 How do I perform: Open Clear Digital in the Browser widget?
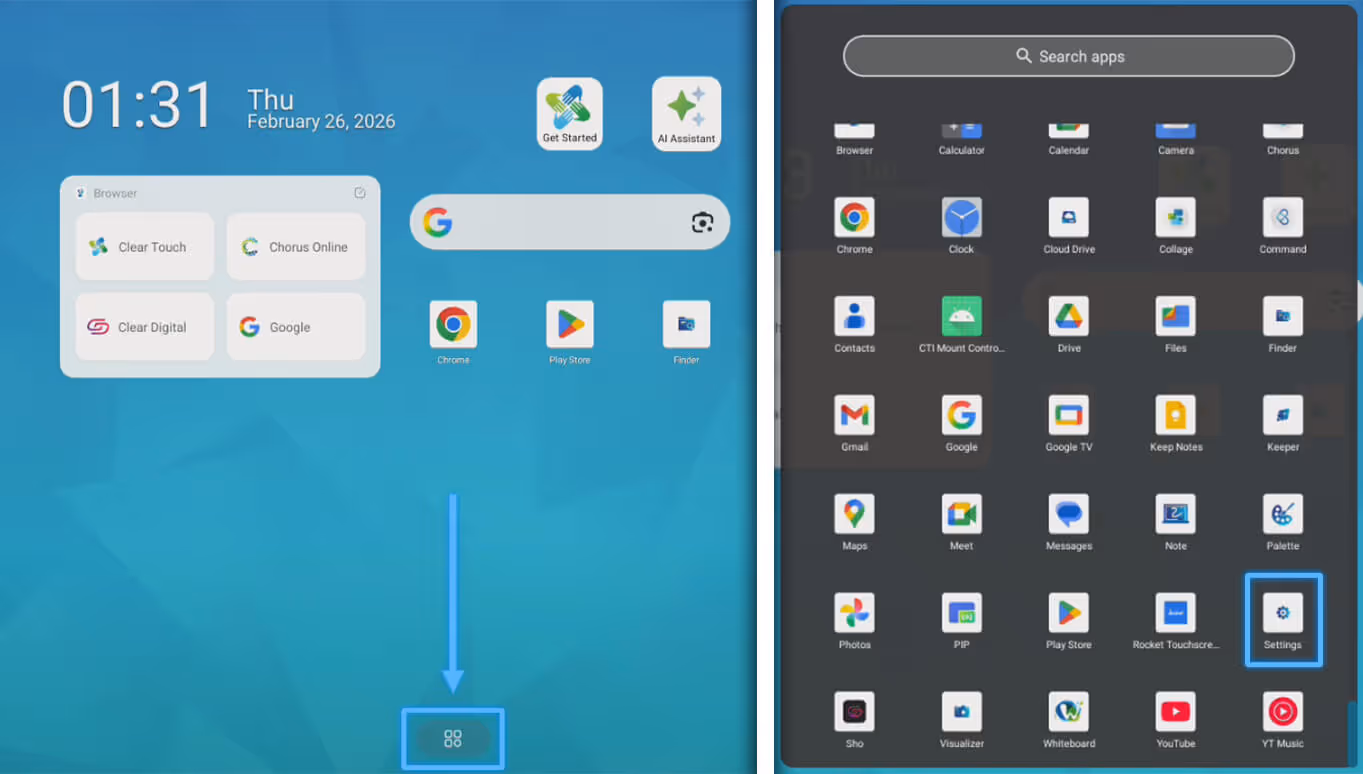[145, 327]
